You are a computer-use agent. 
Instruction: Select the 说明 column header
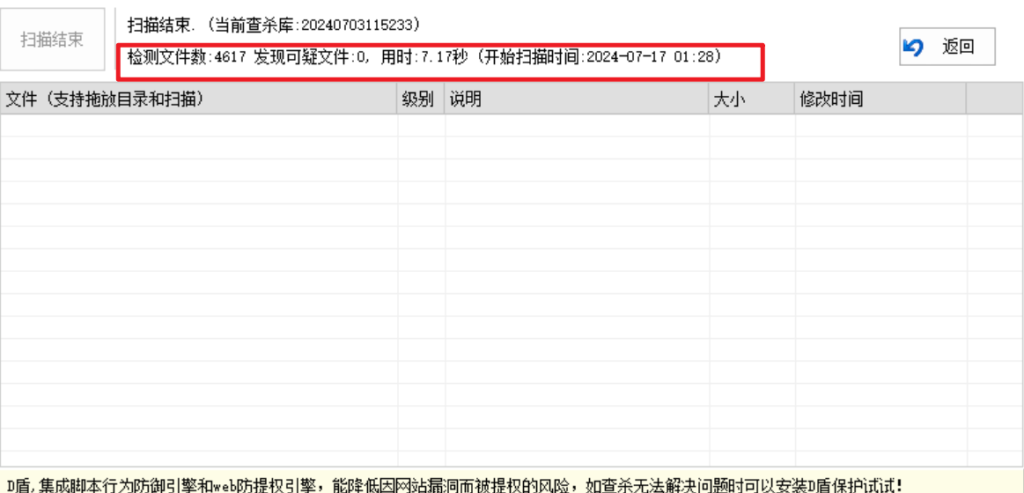tap(576, 99)
